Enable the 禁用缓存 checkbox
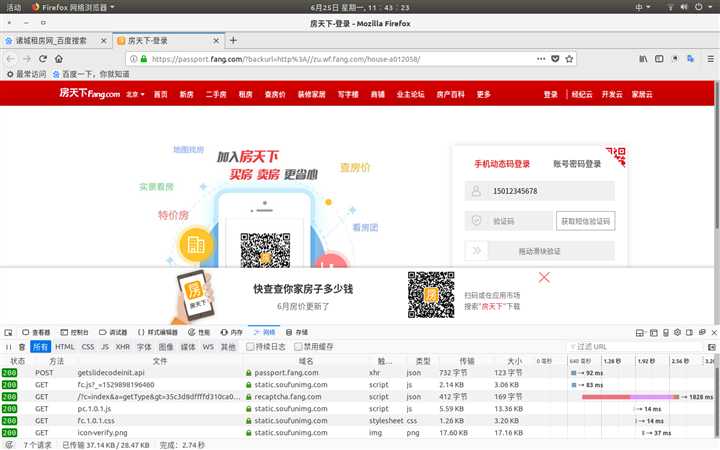This screenshot has height=450, width=720. (298, 346)
